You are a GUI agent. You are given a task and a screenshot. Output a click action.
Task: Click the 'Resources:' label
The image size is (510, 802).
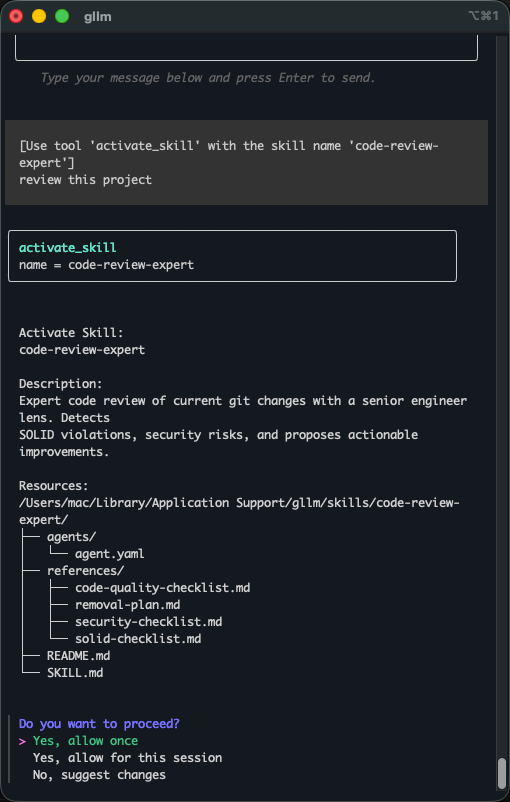coord(54,485)
